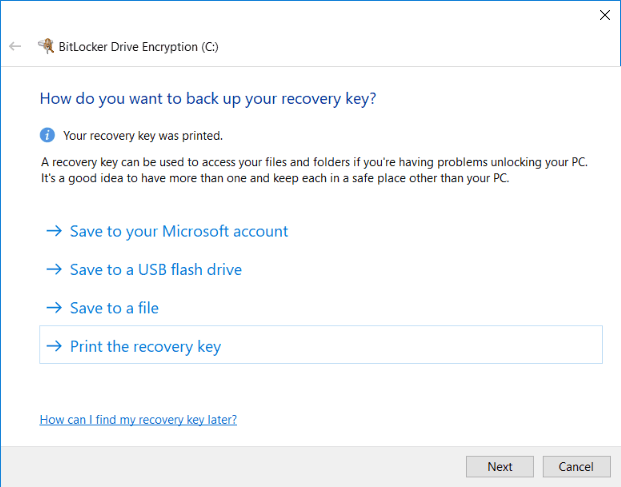Click the heading 'How do you want to back up your recovery key?'
The width and height of the screenshot is (621, 487).
[x=208, y=99]
